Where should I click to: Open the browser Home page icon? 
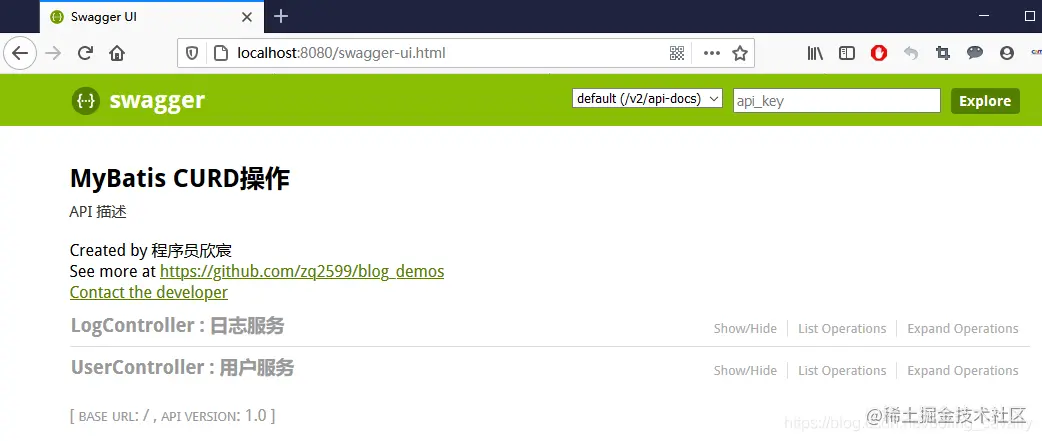coord(117,53)
